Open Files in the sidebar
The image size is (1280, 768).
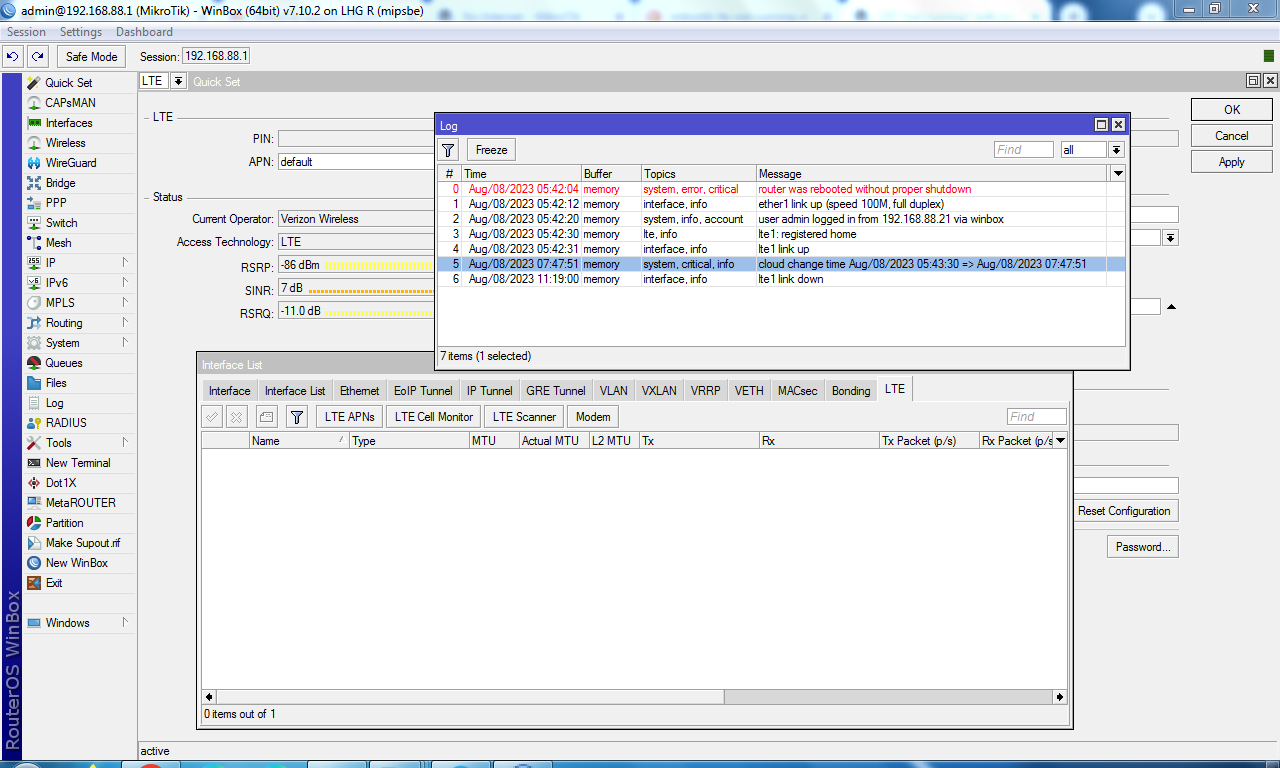56,383
